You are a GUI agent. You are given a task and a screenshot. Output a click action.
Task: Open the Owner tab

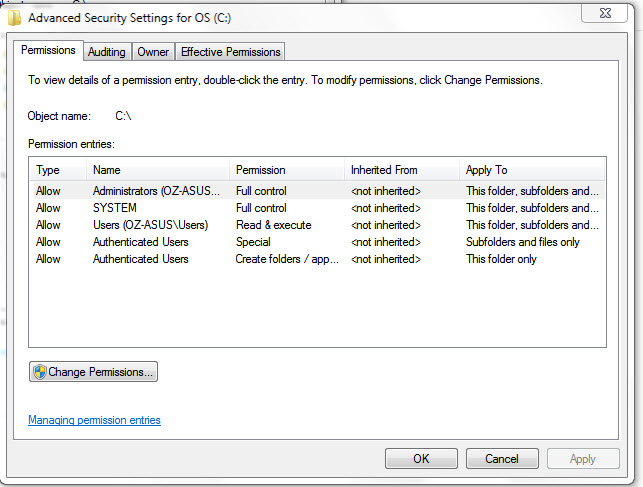click(153, 52)
